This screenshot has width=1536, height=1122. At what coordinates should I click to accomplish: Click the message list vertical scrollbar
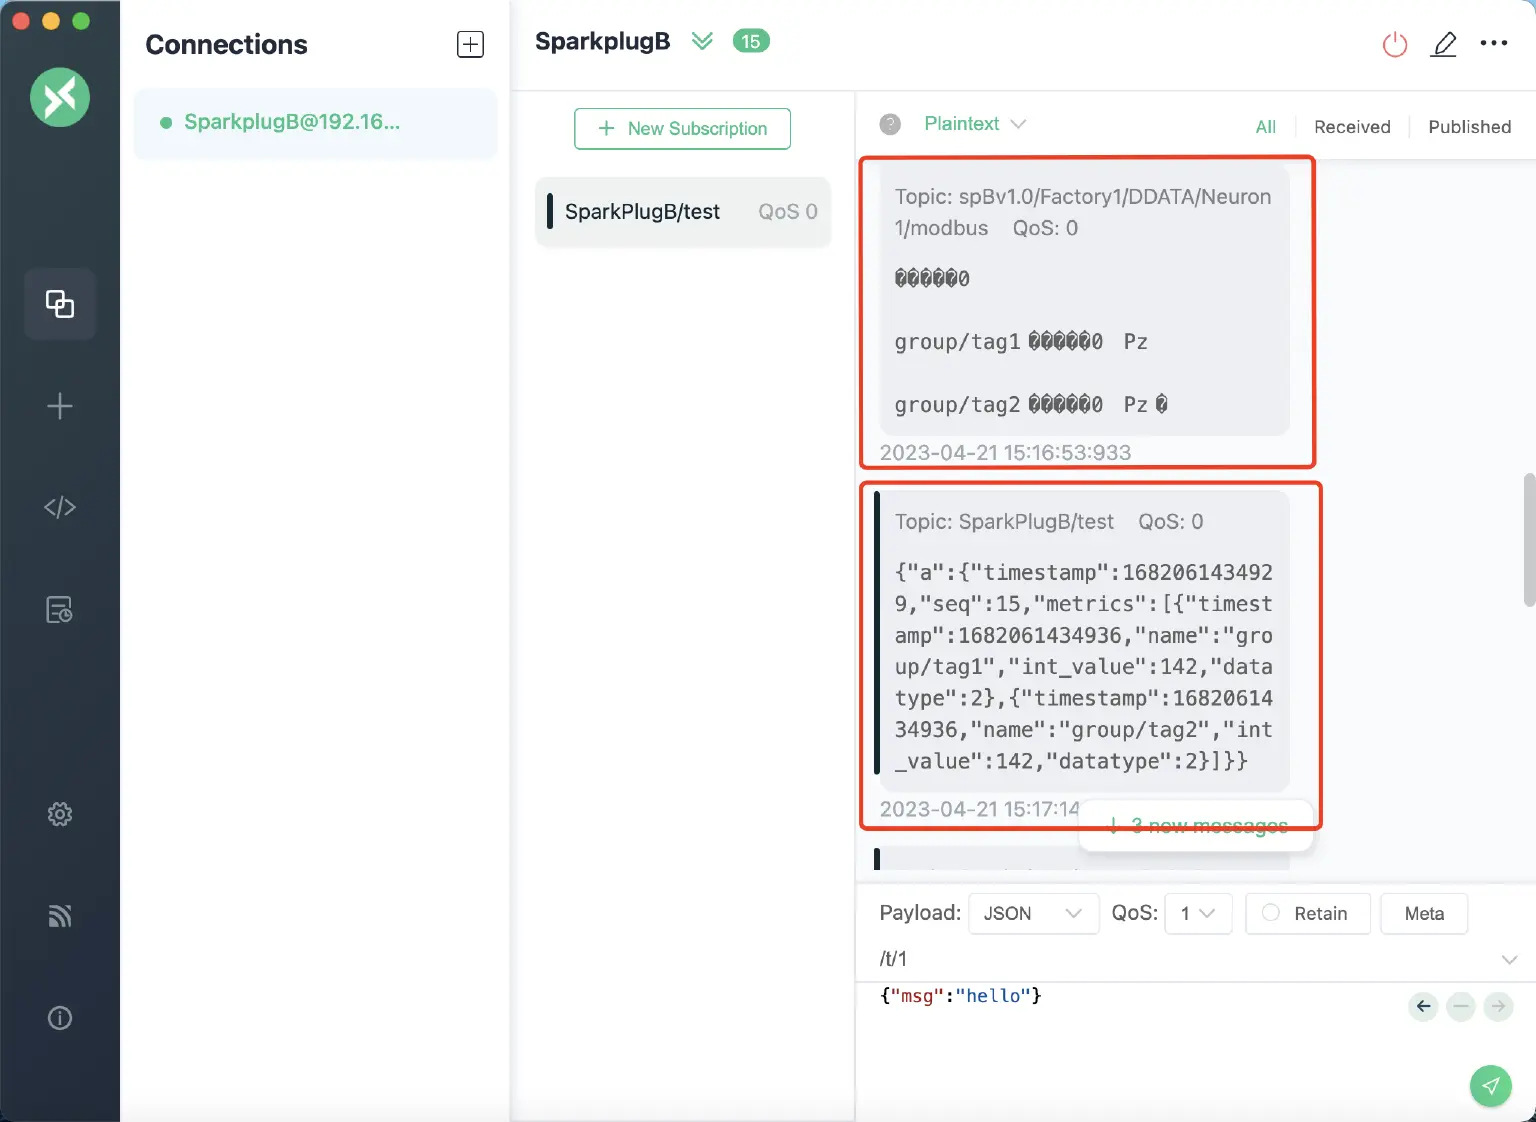click(1528, 540)
